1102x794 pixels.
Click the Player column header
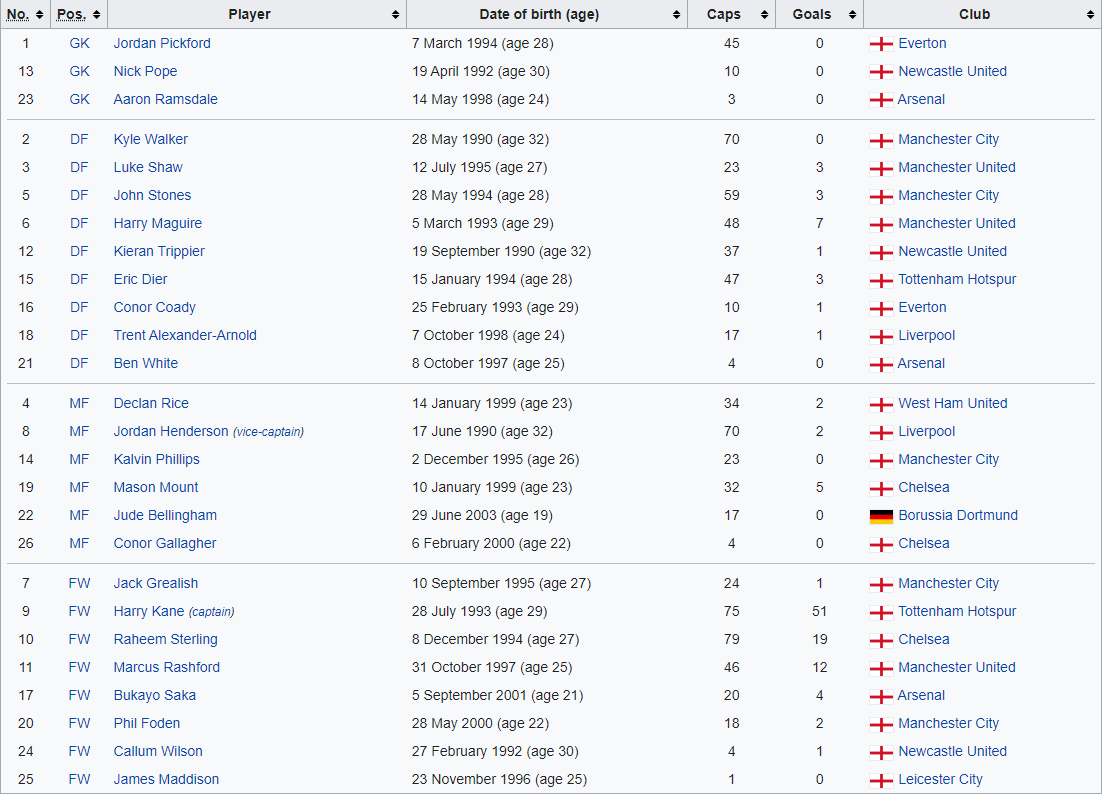coord(249,14)
